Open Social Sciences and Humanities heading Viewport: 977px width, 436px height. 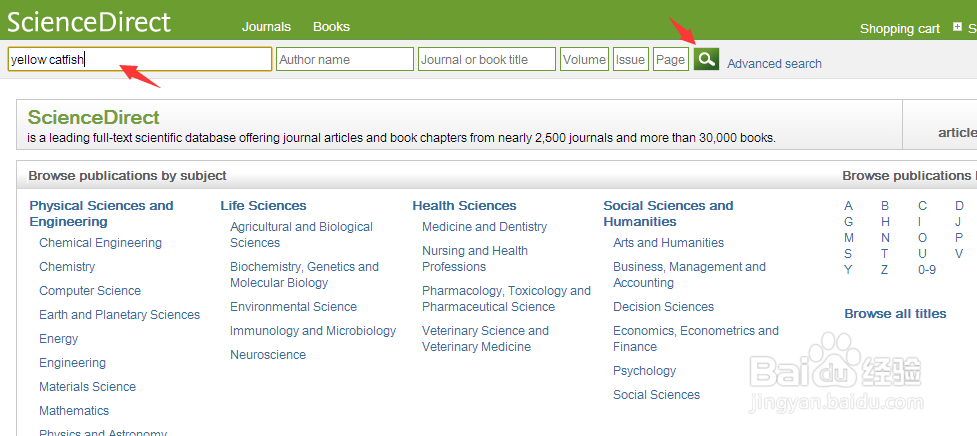point(668,214)
